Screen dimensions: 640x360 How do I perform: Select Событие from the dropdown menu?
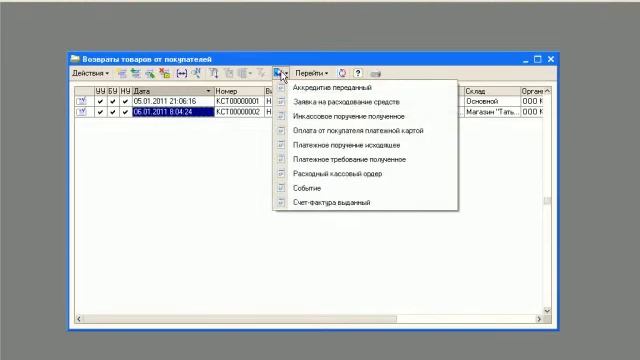(365, 188)
